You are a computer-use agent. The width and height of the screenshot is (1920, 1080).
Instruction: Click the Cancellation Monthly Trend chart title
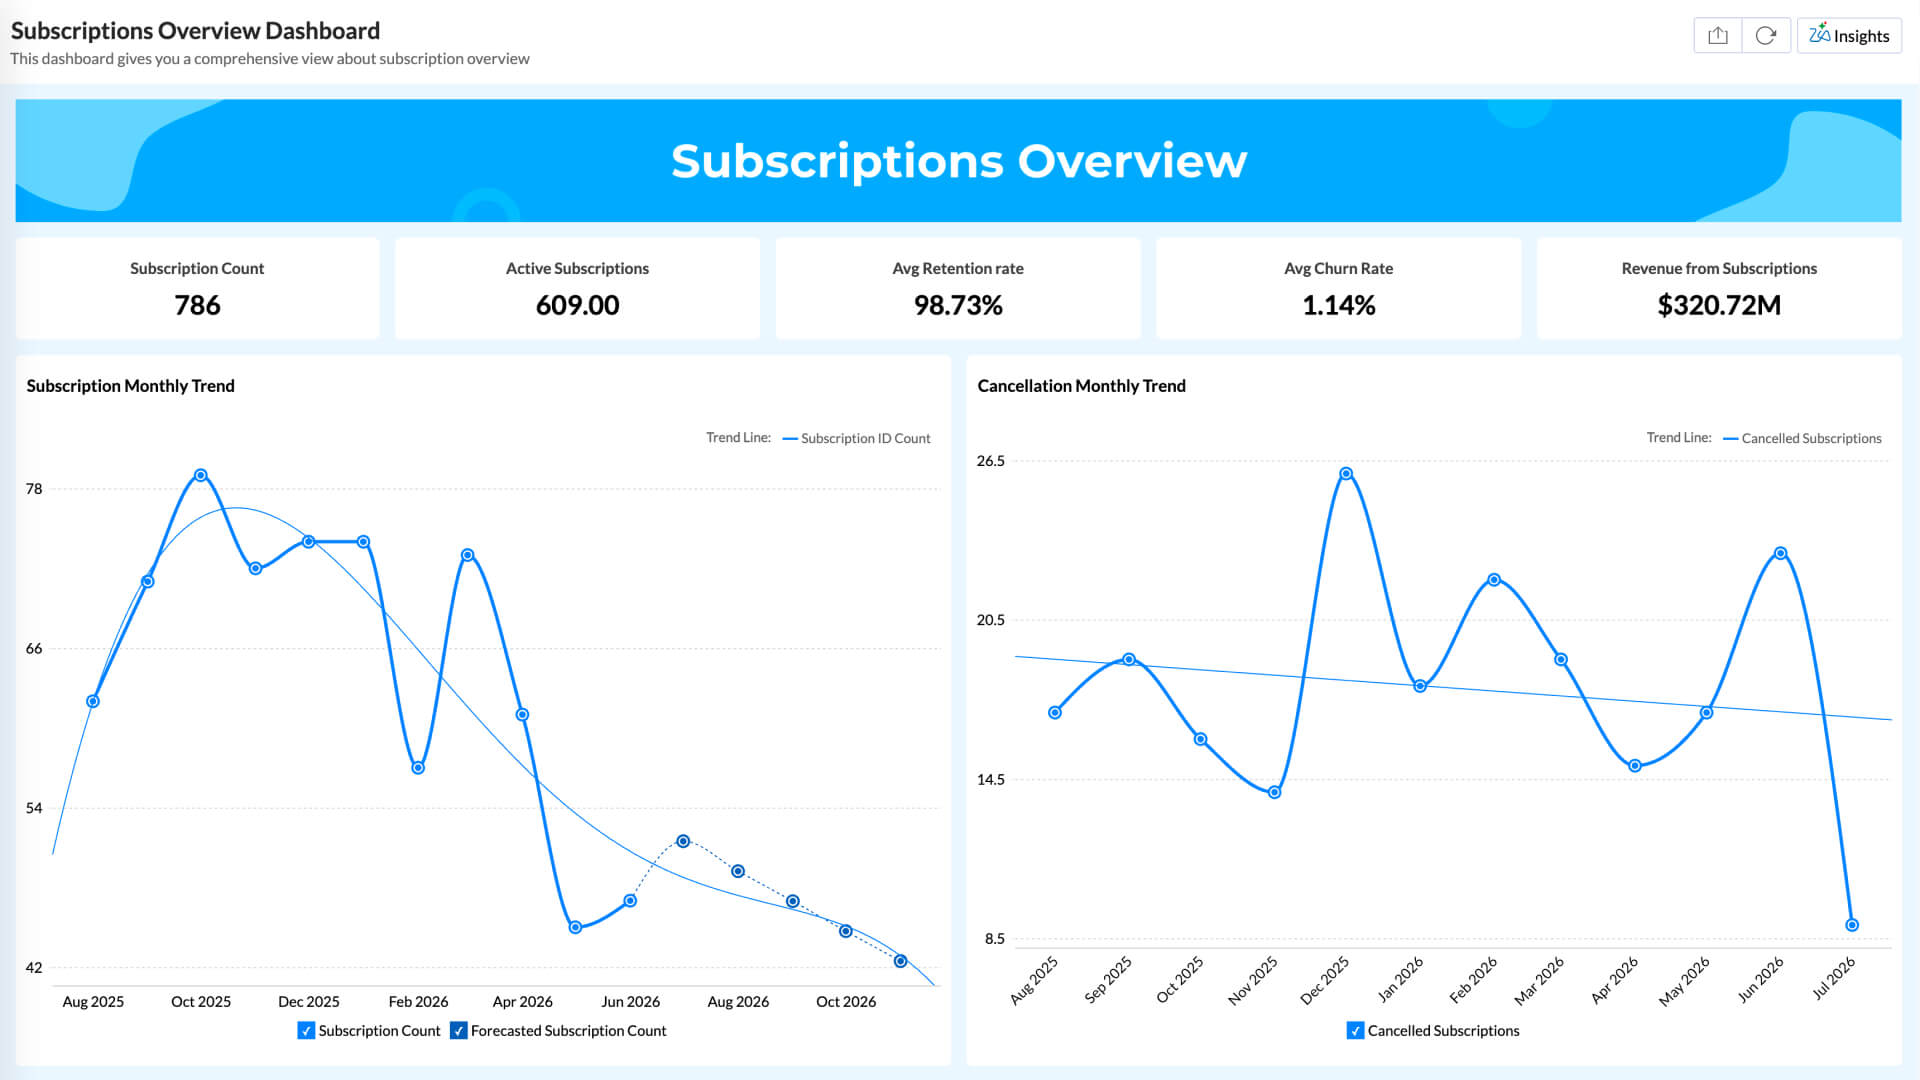pos(1081,386)
